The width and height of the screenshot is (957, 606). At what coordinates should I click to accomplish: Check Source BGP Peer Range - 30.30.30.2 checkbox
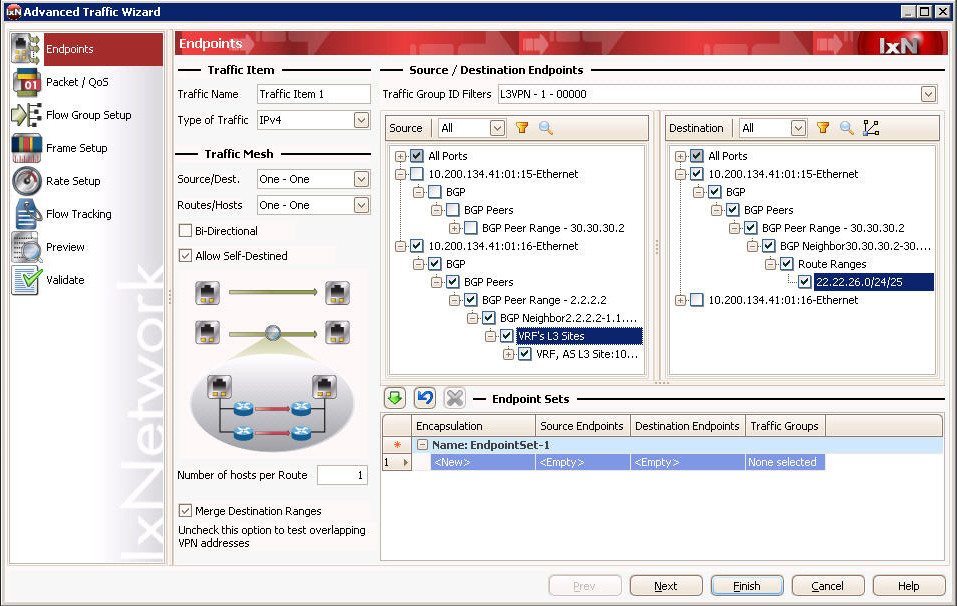471,228
